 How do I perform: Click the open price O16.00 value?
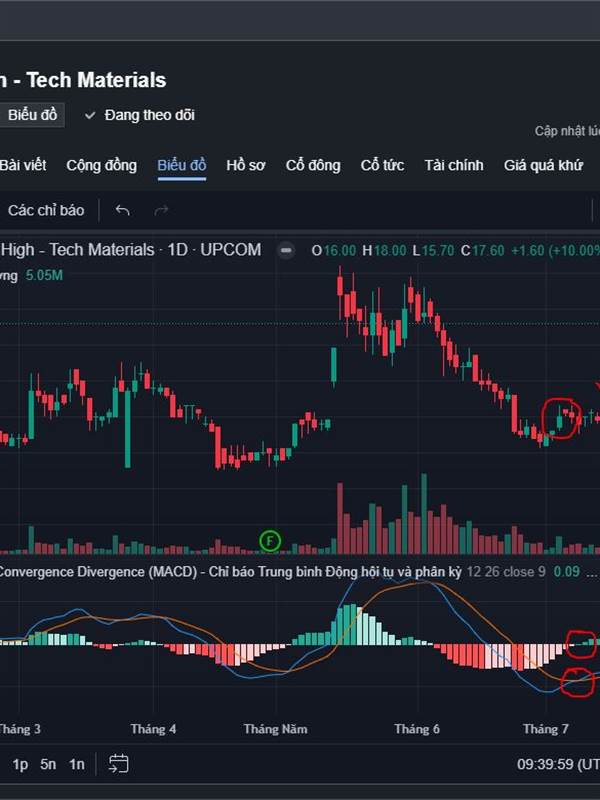click(334, 251)
